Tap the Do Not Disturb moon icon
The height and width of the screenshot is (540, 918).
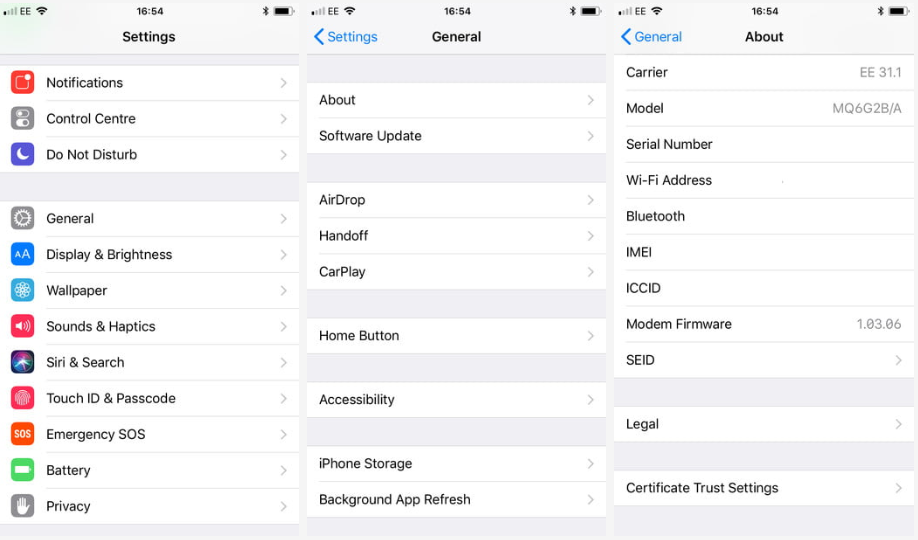coord(22,154)
